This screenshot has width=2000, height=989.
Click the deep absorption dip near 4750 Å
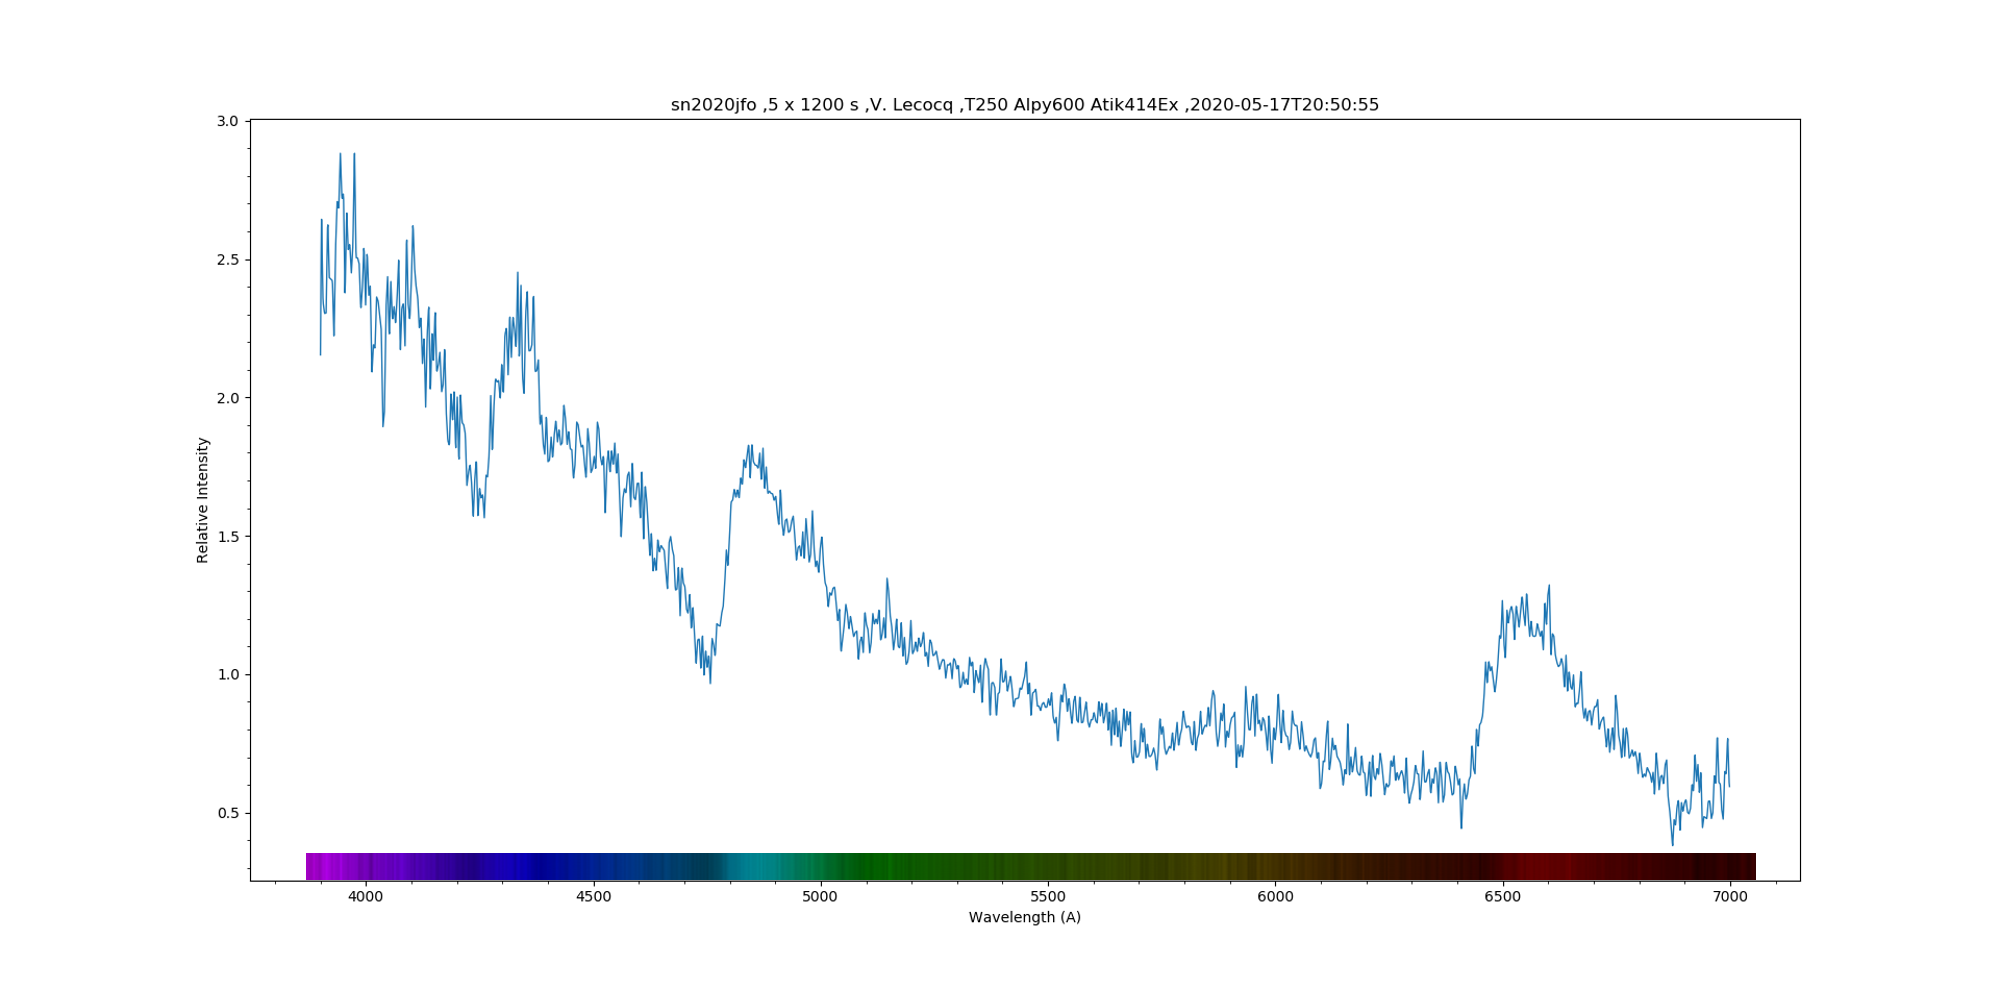tap(708, 670)
